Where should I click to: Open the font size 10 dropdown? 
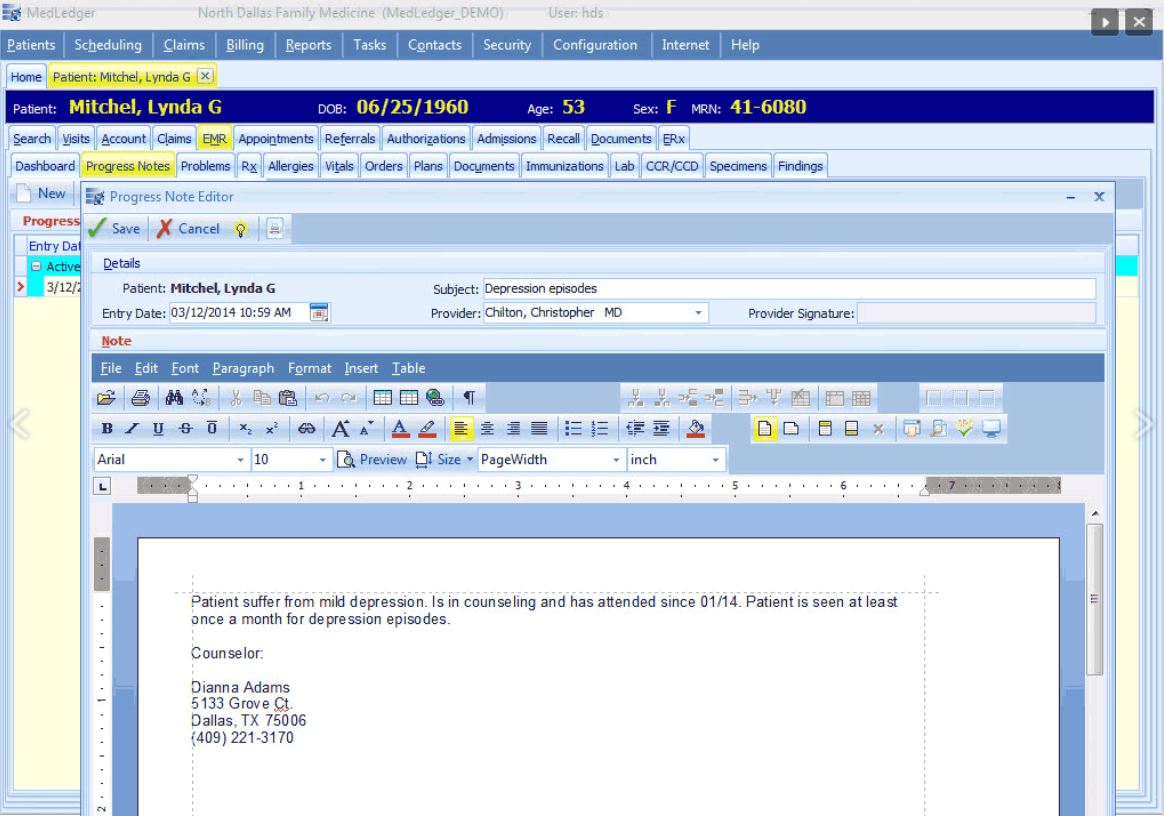322,460
